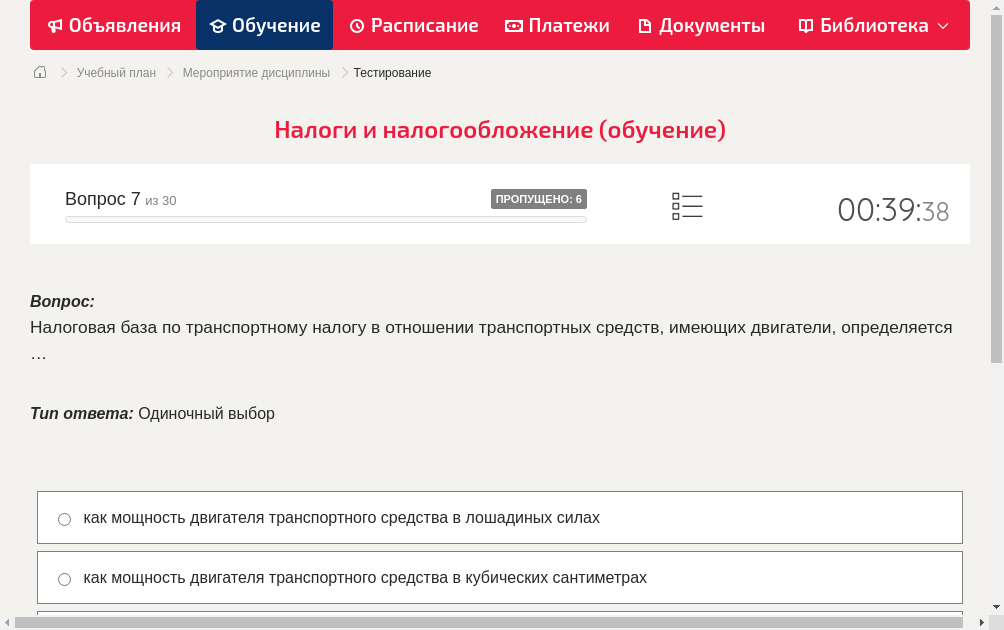Click the book icon on Библиотека

point(804,25)
